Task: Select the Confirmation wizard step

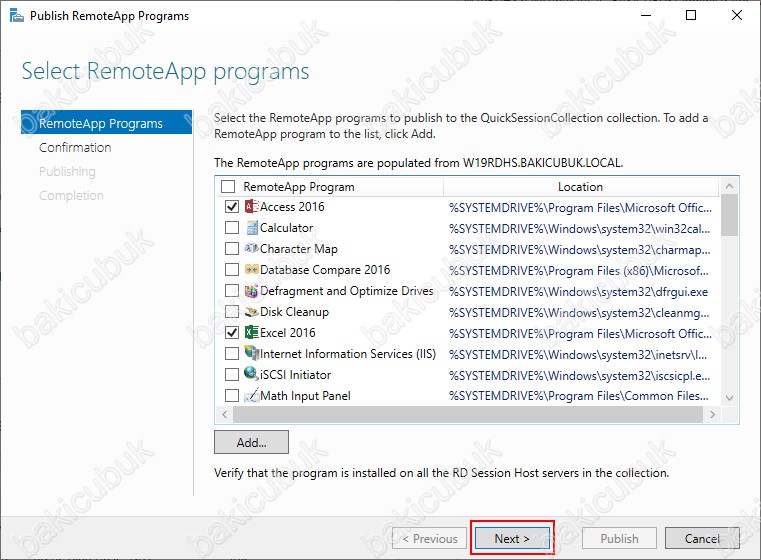Action: click(x=75, y=148)
